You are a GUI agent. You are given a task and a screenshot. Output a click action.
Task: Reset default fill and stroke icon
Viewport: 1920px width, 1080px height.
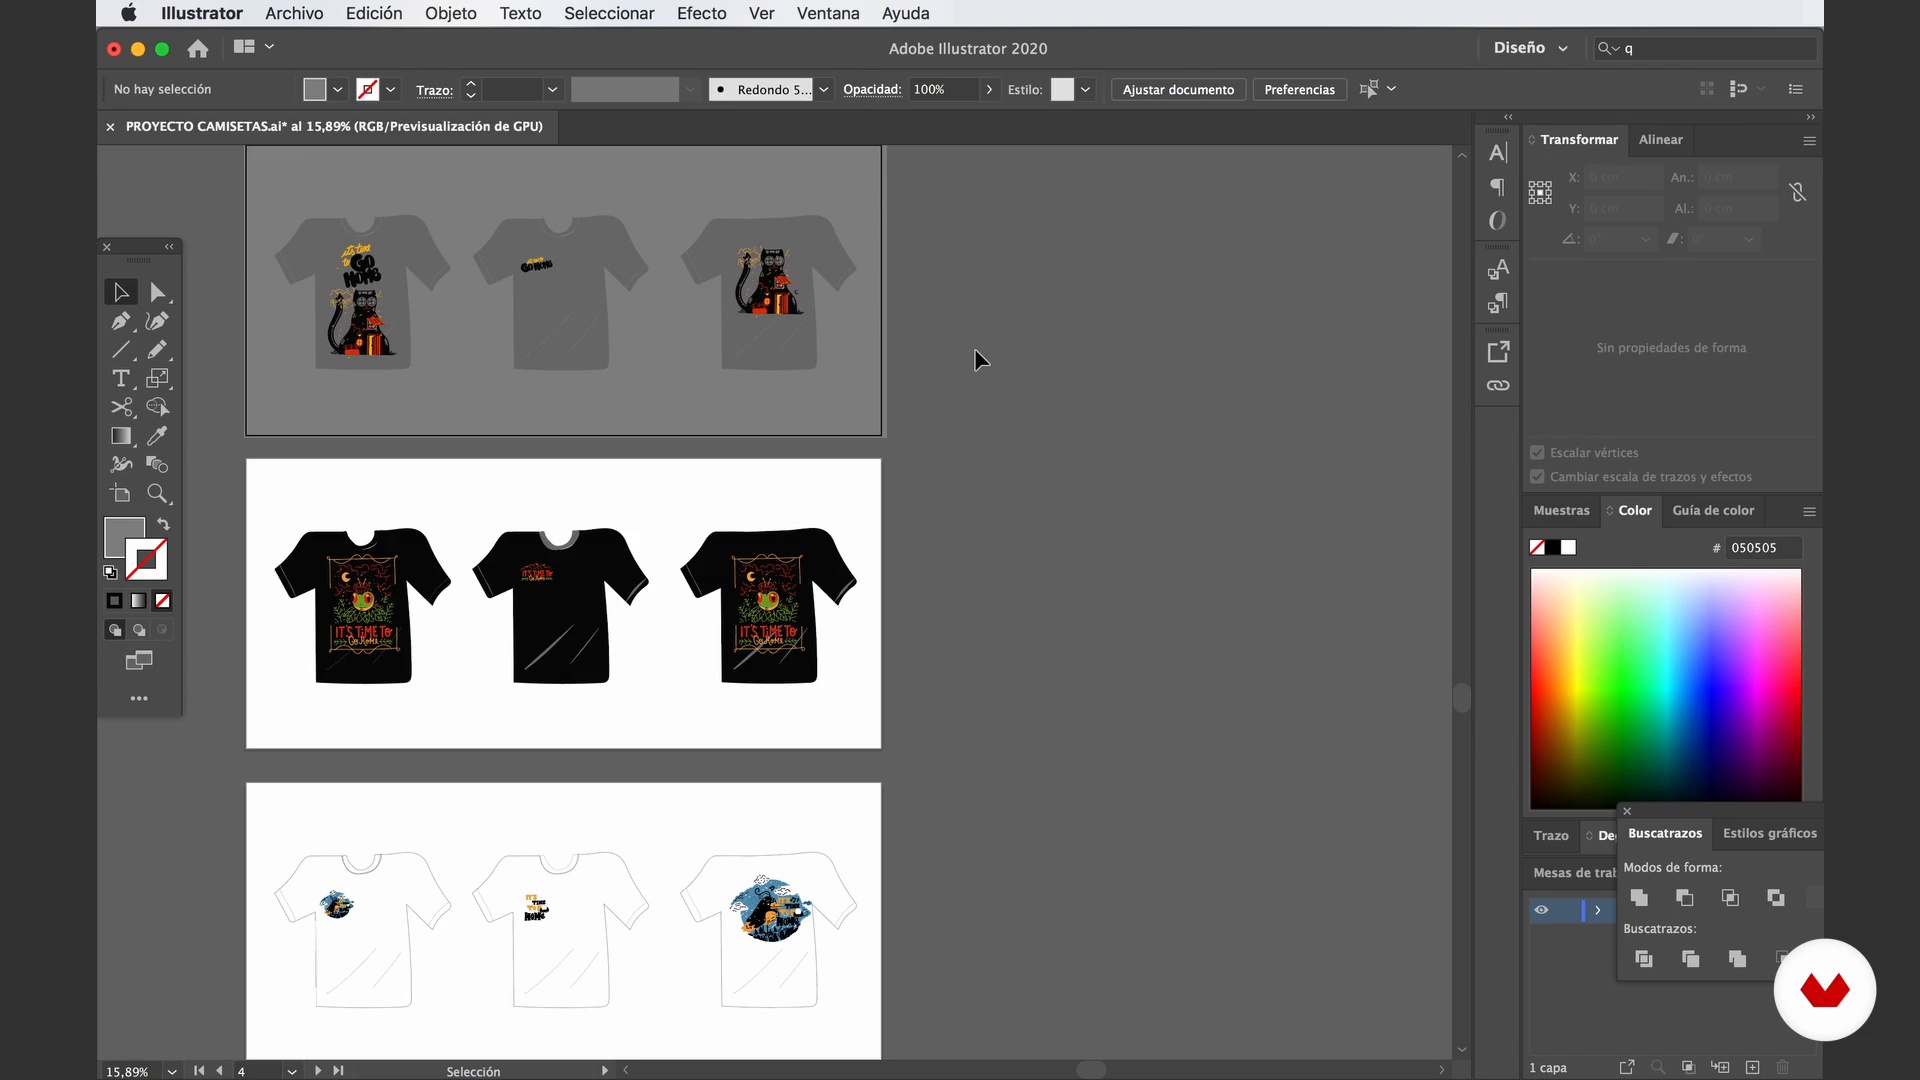tap(110, 572)
